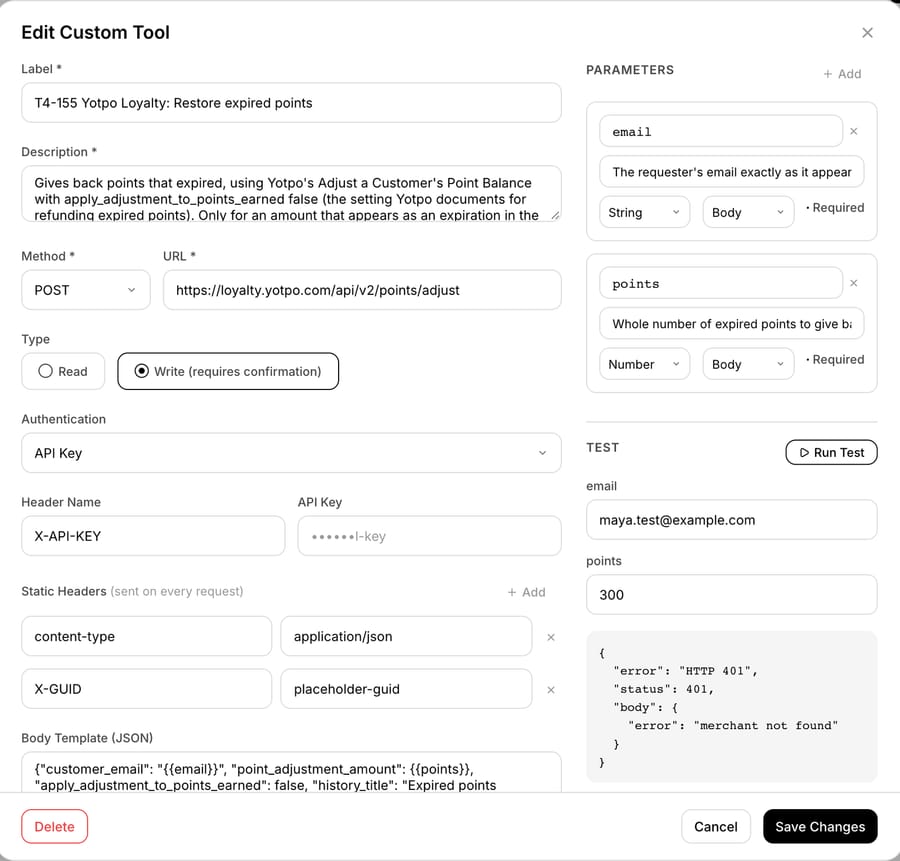The height and width of the screenshot is (861, 900).
Task: Edit the email parameter name field
Action: 720,131
